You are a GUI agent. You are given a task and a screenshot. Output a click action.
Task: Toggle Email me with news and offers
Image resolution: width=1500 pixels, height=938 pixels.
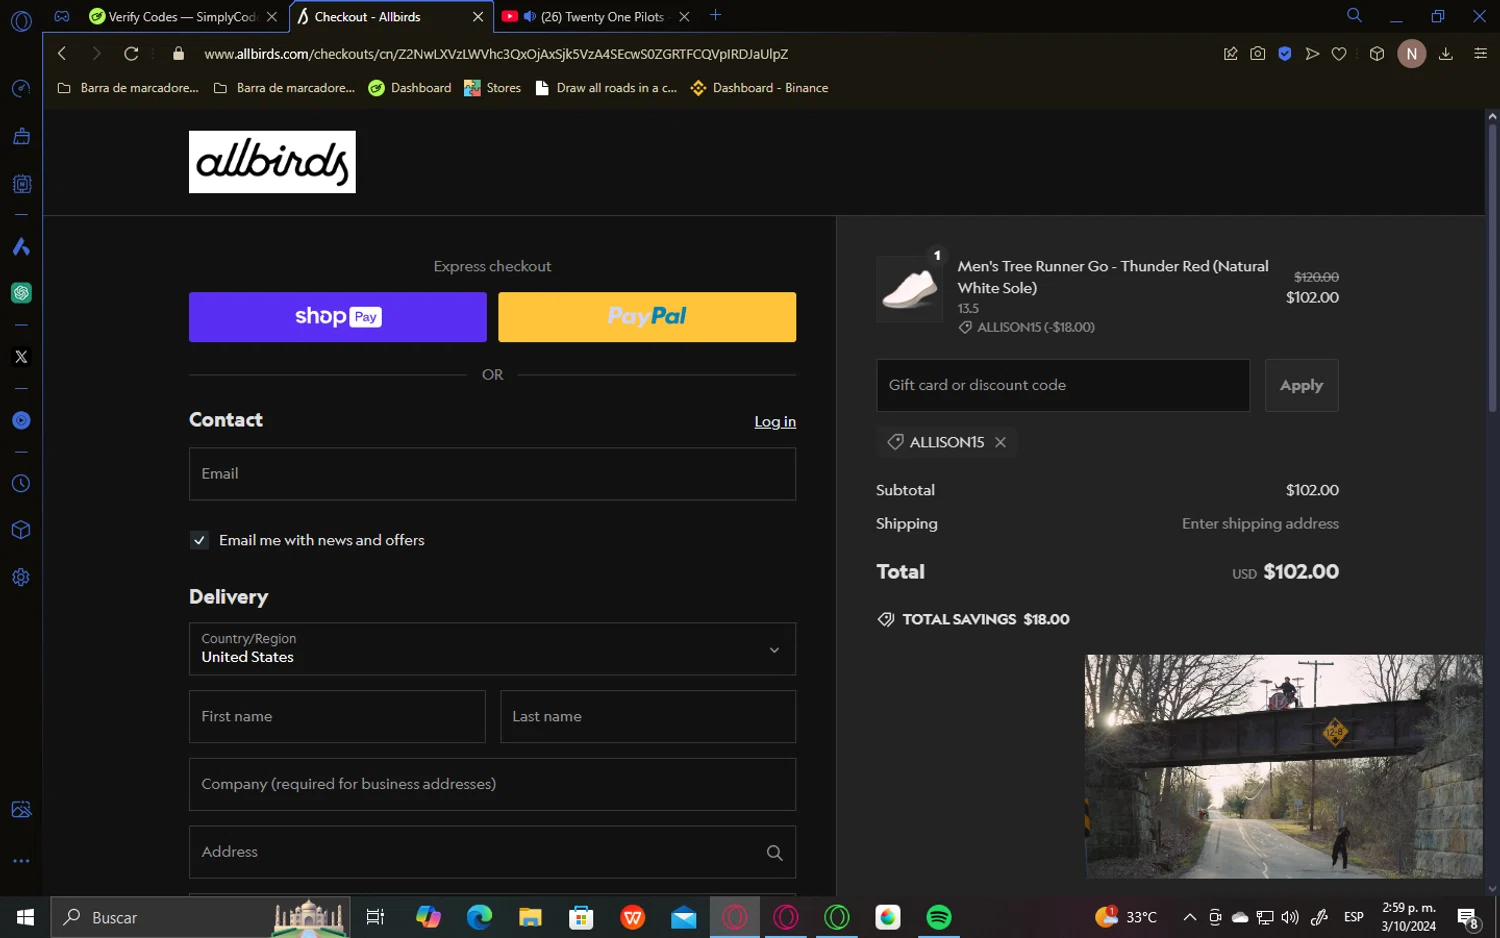click(x=200, y=540)
